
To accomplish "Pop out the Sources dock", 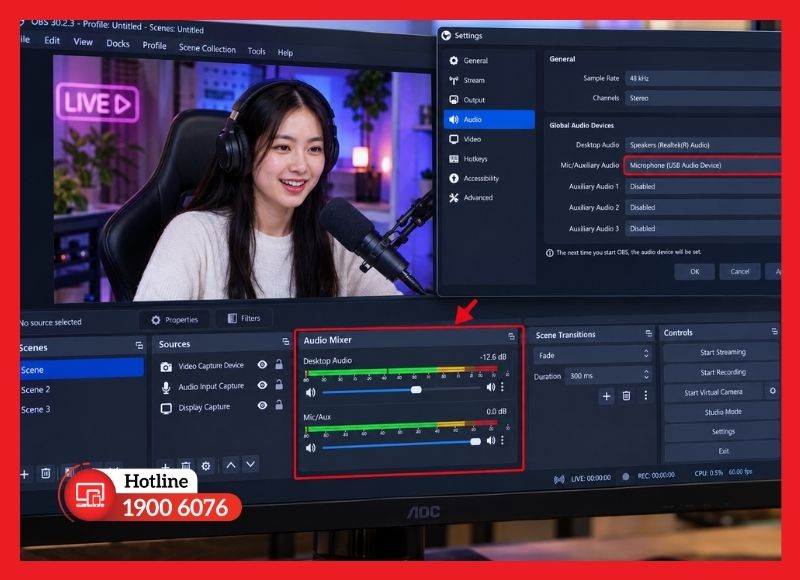I will pyautogui.click(x=286, y=341).
